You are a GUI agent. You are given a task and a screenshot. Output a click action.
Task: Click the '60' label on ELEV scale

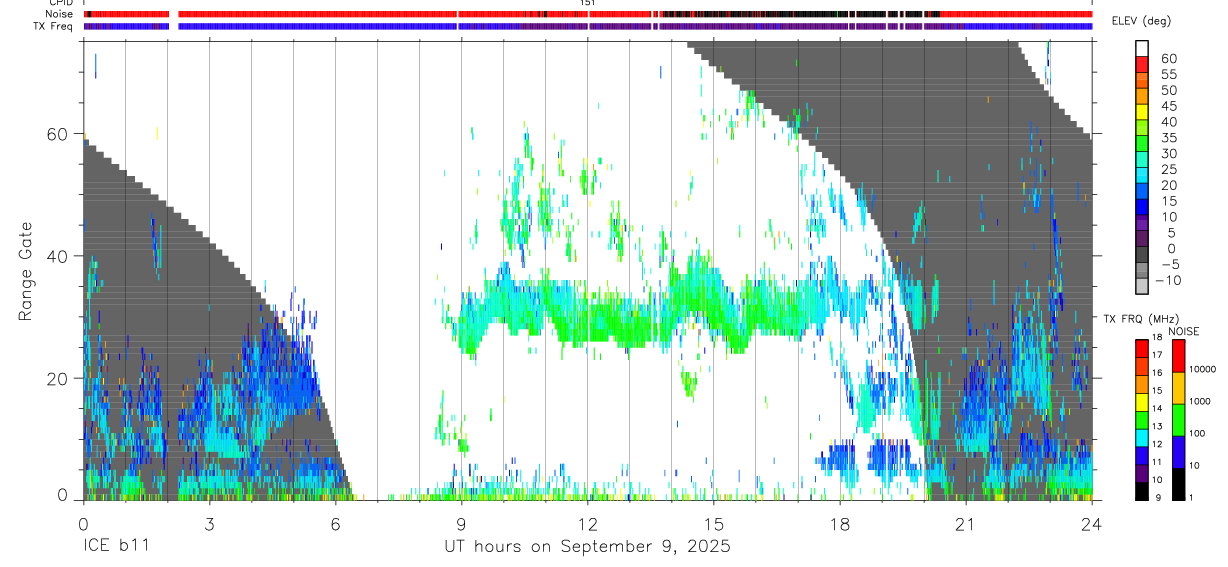[x=1167, y=58]
